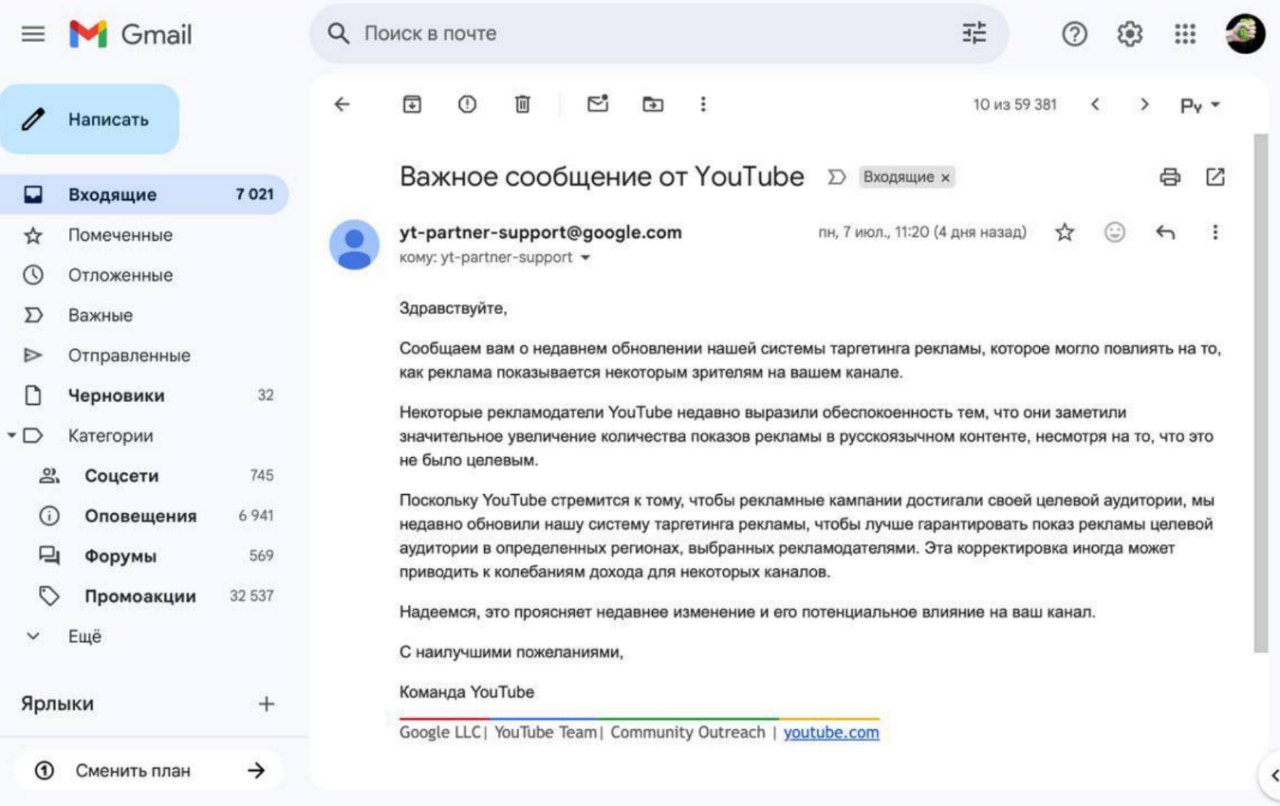The width and height of the screenshot is (1280, 806).
Task: Toggle importance marker next to subject
Action: (837, 177)
